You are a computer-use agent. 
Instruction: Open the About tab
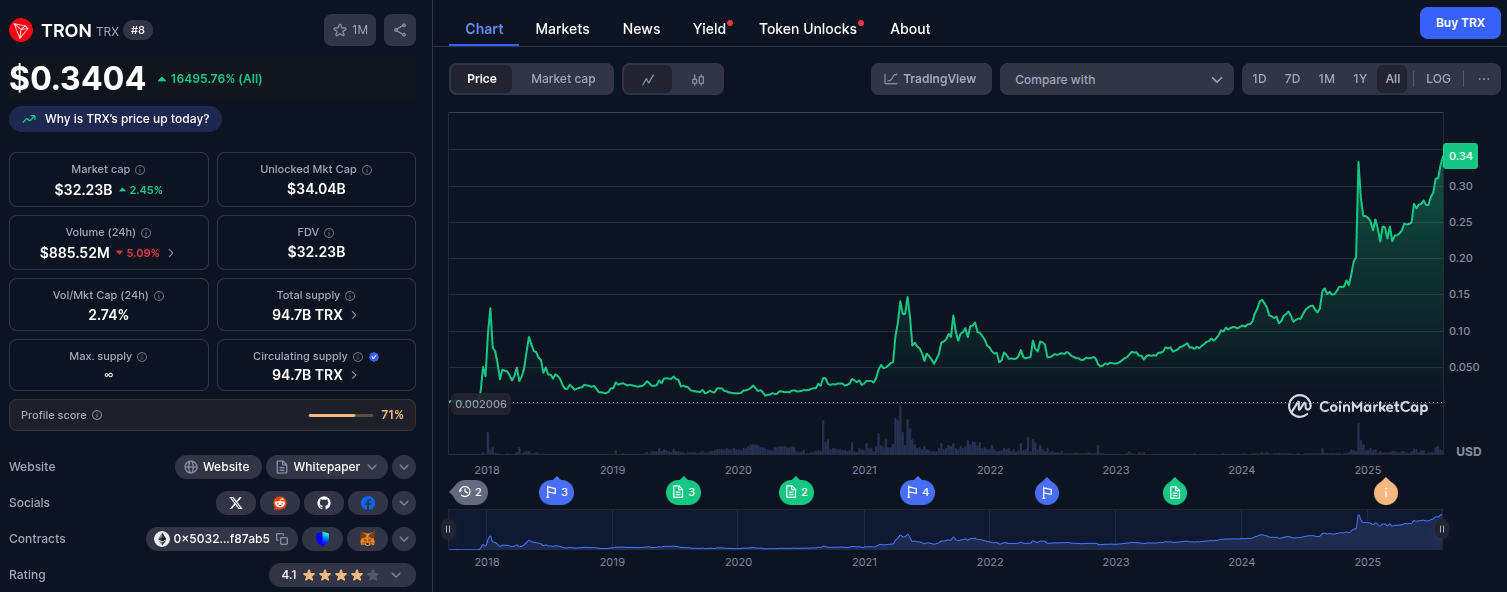(x=910, y=29)
